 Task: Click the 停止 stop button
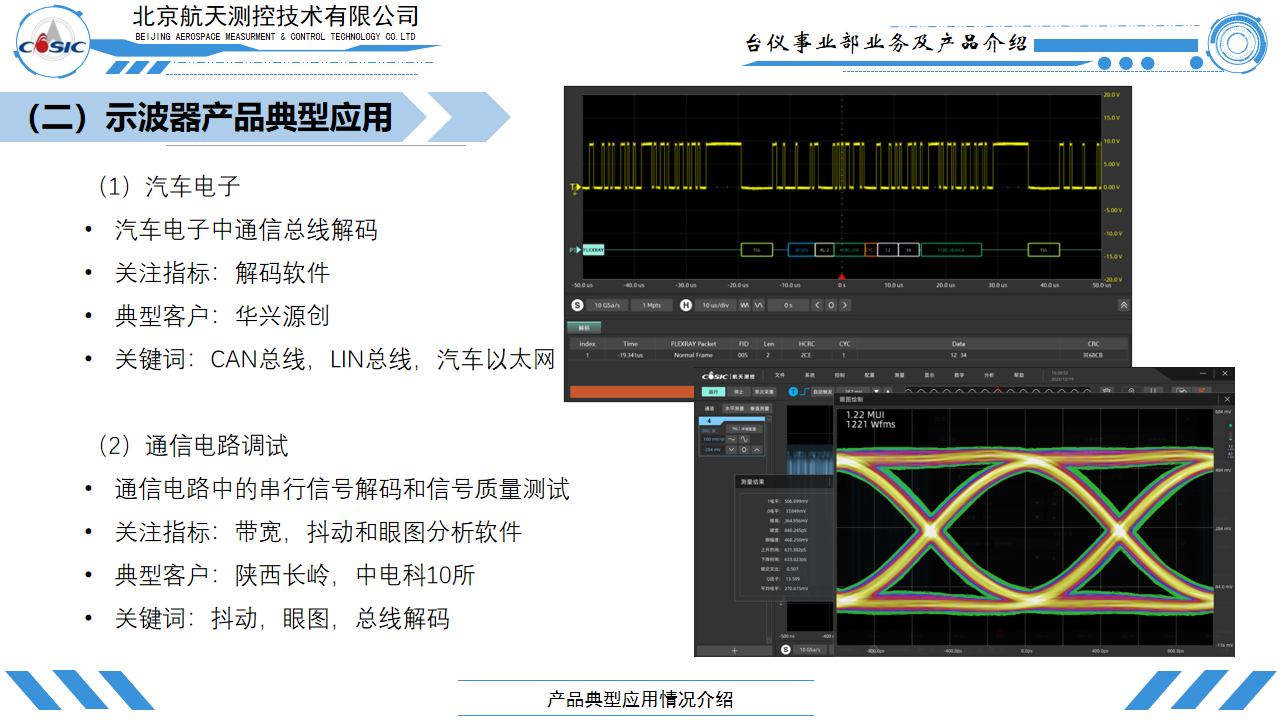pos(739,392)
